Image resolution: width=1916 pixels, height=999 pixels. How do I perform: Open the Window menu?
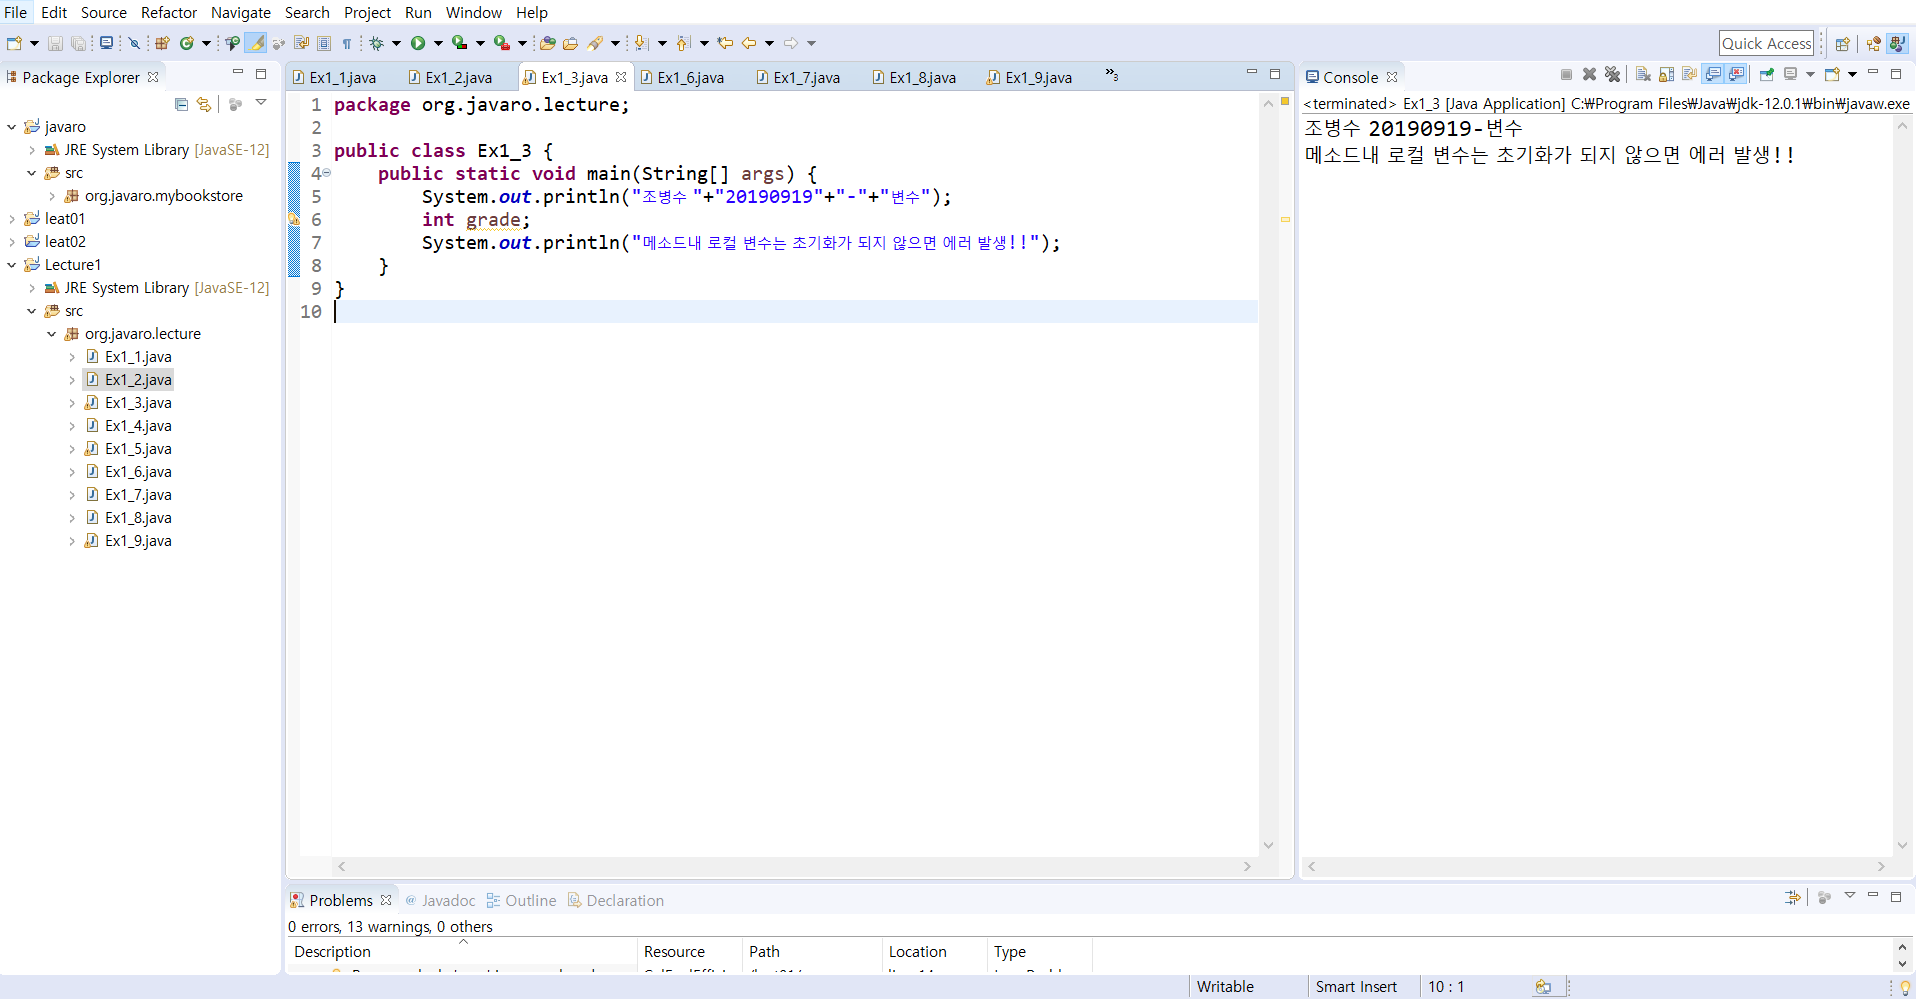pyautogui.click(x=473, y=13)
